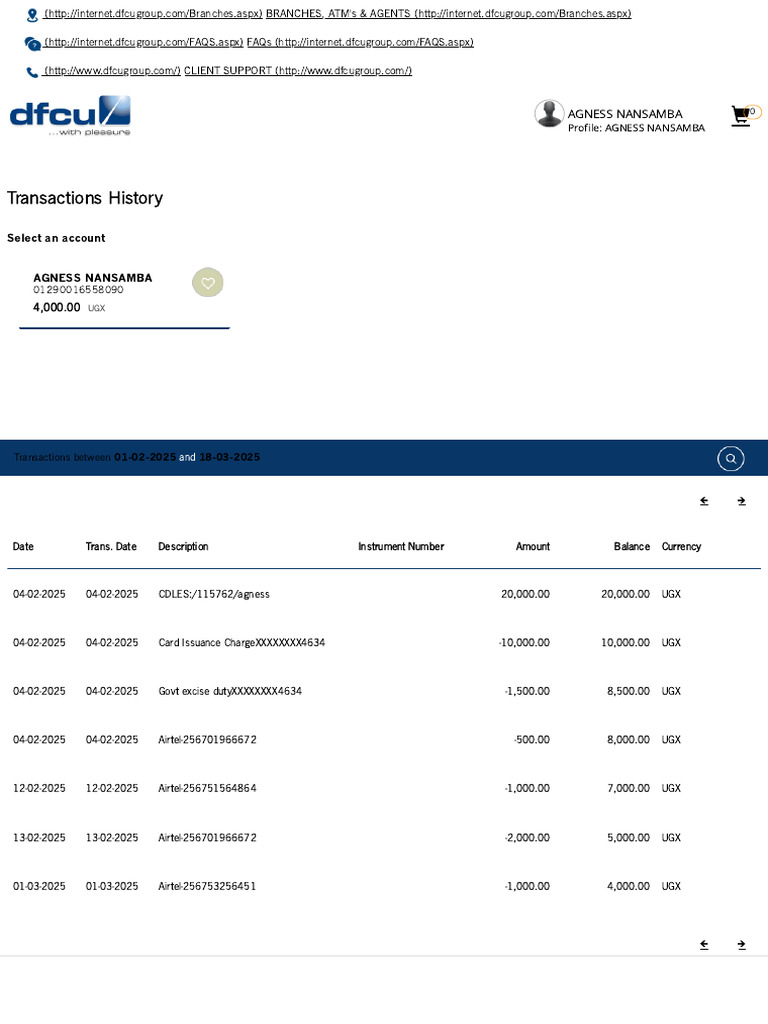768x1024 pixels.
Task: Open the BRANCHES, ATM's & AGENTS link
Action: pos(449,14)
